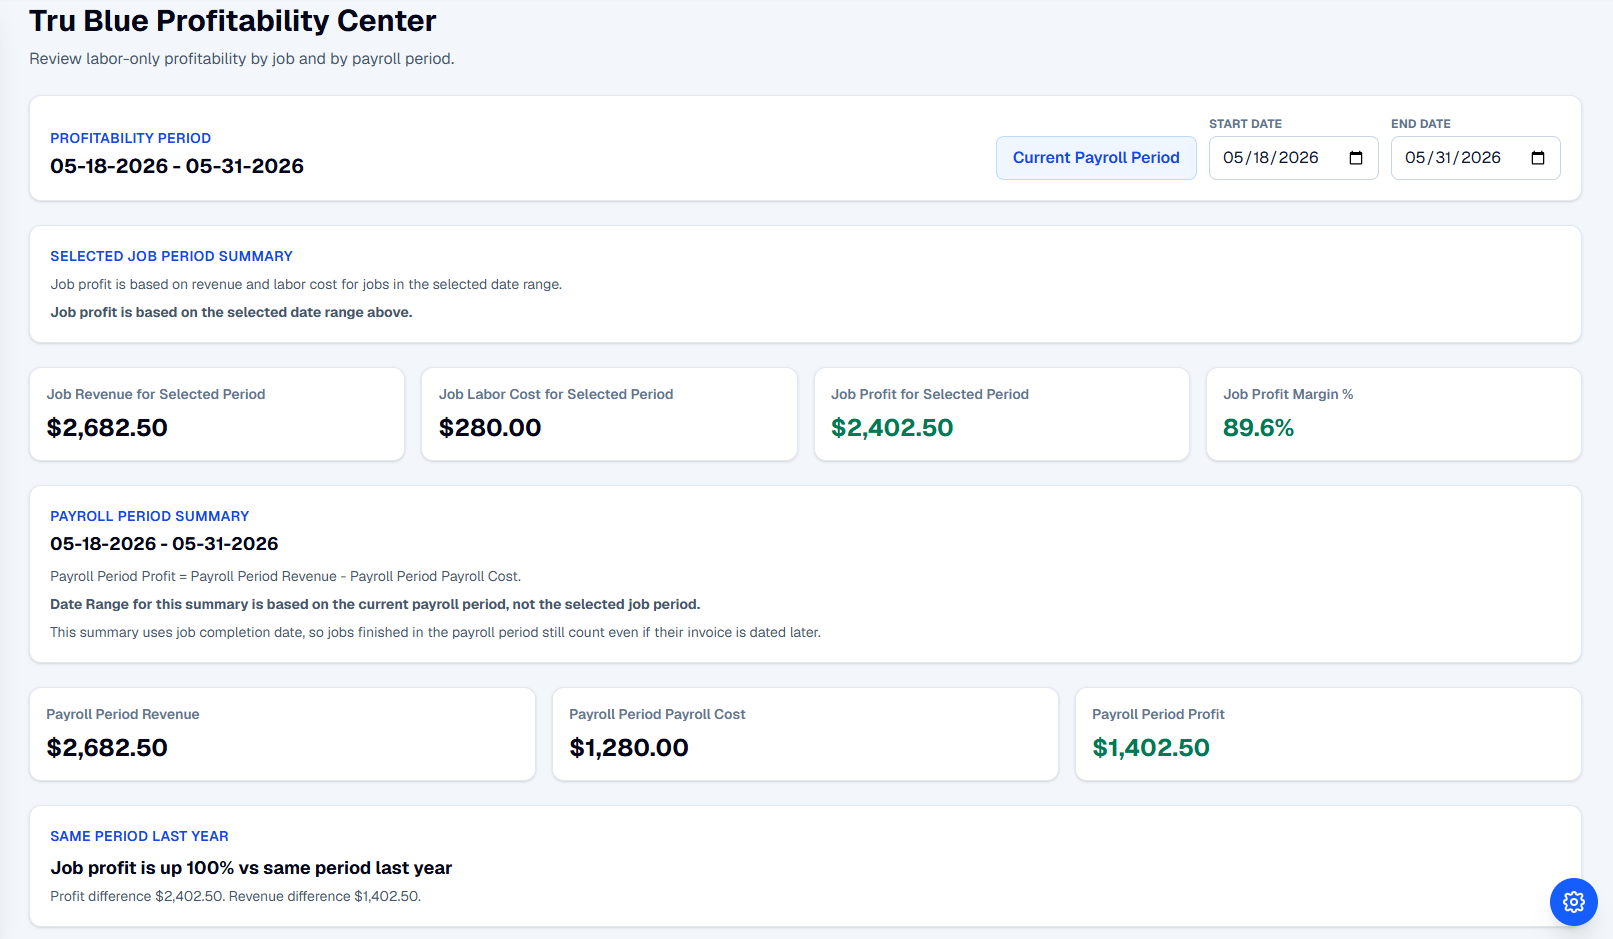The image size is (1613, 939).
Task: Select Payroll Period Revenue value $2,682.50
Action: click(x=107, y=748)
